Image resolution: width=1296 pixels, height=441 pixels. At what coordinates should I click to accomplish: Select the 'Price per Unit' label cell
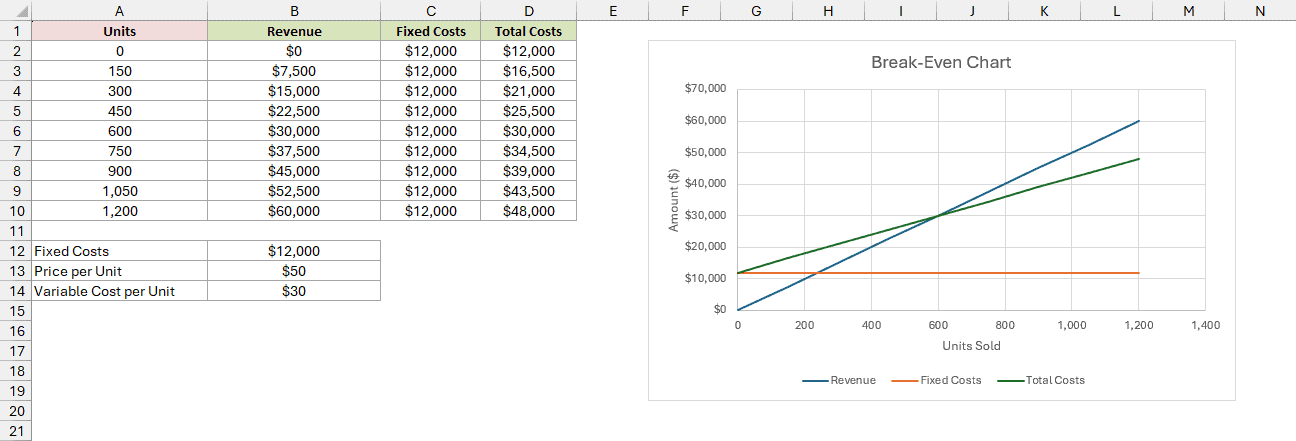coord(120,271)
